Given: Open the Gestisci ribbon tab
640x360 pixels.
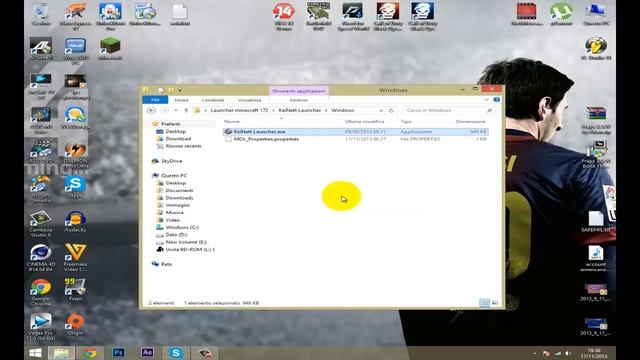Looking at the screenshot, I should pos(298,100).
